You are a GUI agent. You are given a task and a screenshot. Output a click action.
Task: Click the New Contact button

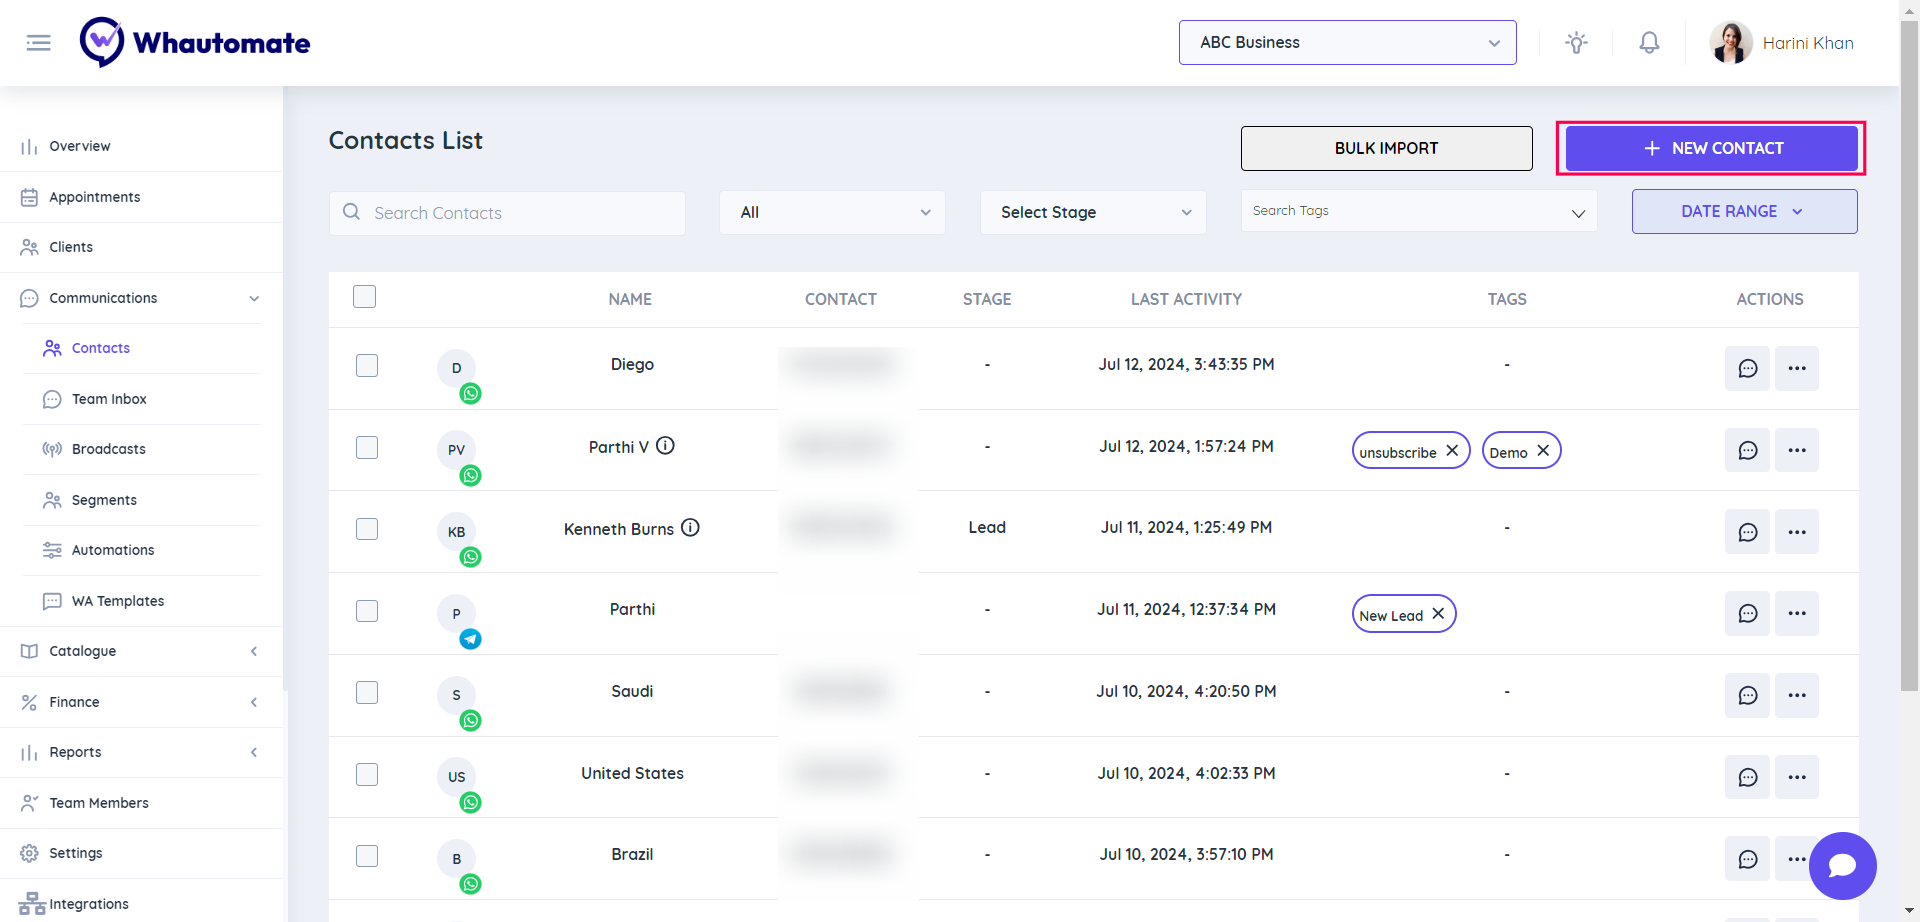[x=1711, y=148]
